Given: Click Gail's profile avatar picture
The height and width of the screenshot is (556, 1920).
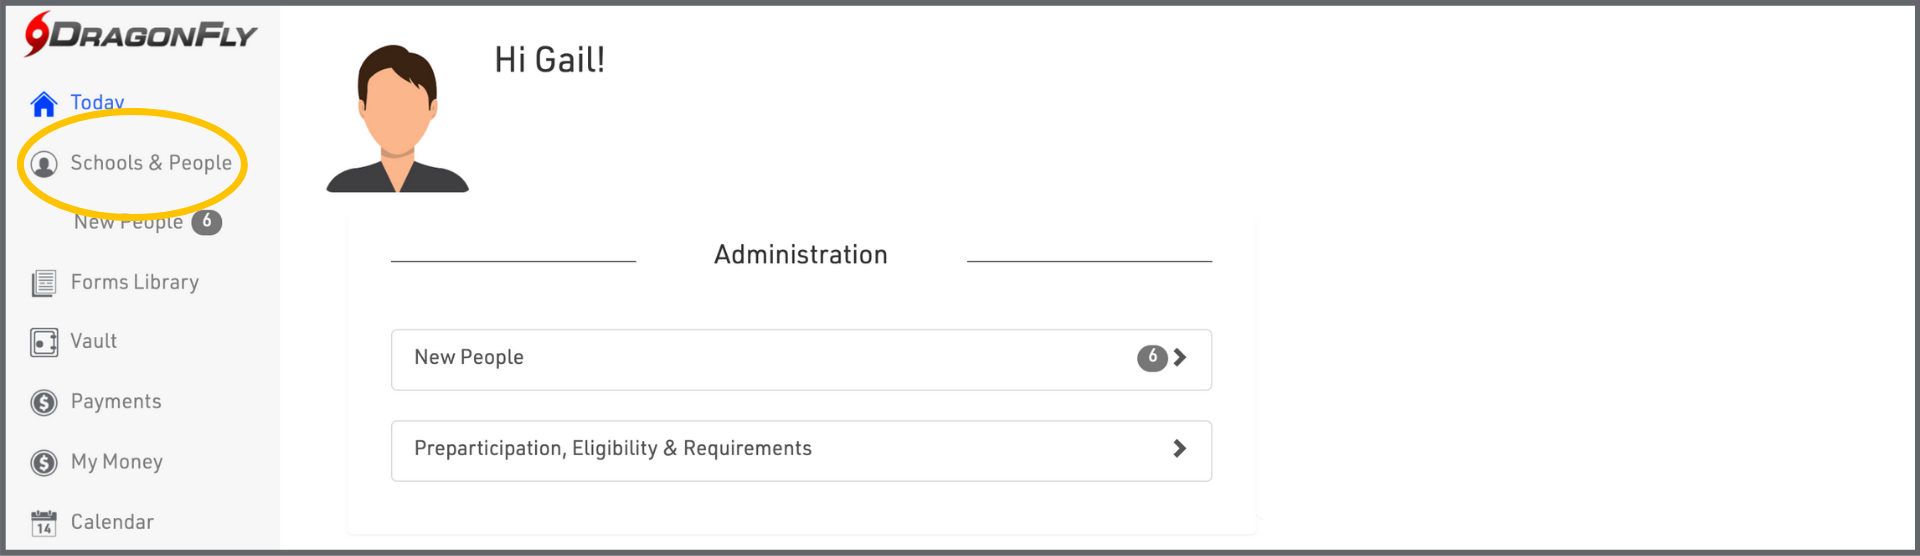Looking at the screenshot, I should click(398, 118).
